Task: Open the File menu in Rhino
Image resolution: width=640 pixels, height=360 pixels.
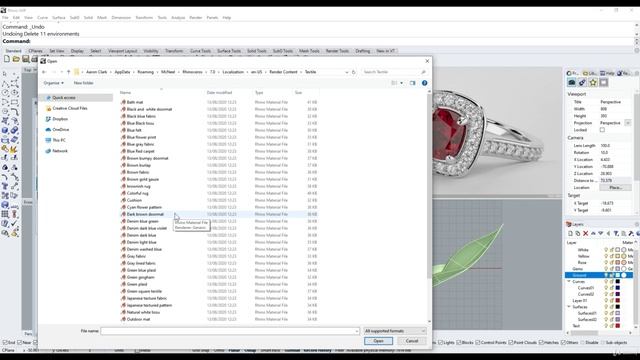Action: (5, 18)
